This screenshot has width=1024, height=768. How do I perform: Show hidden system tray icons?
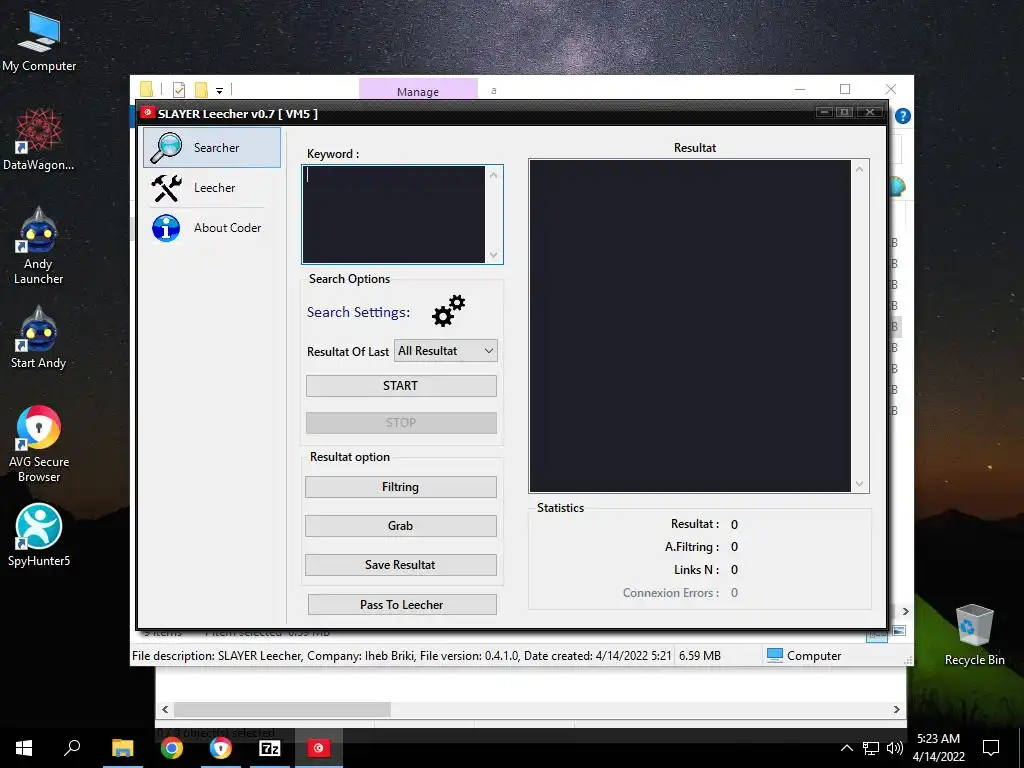point(846,748)
